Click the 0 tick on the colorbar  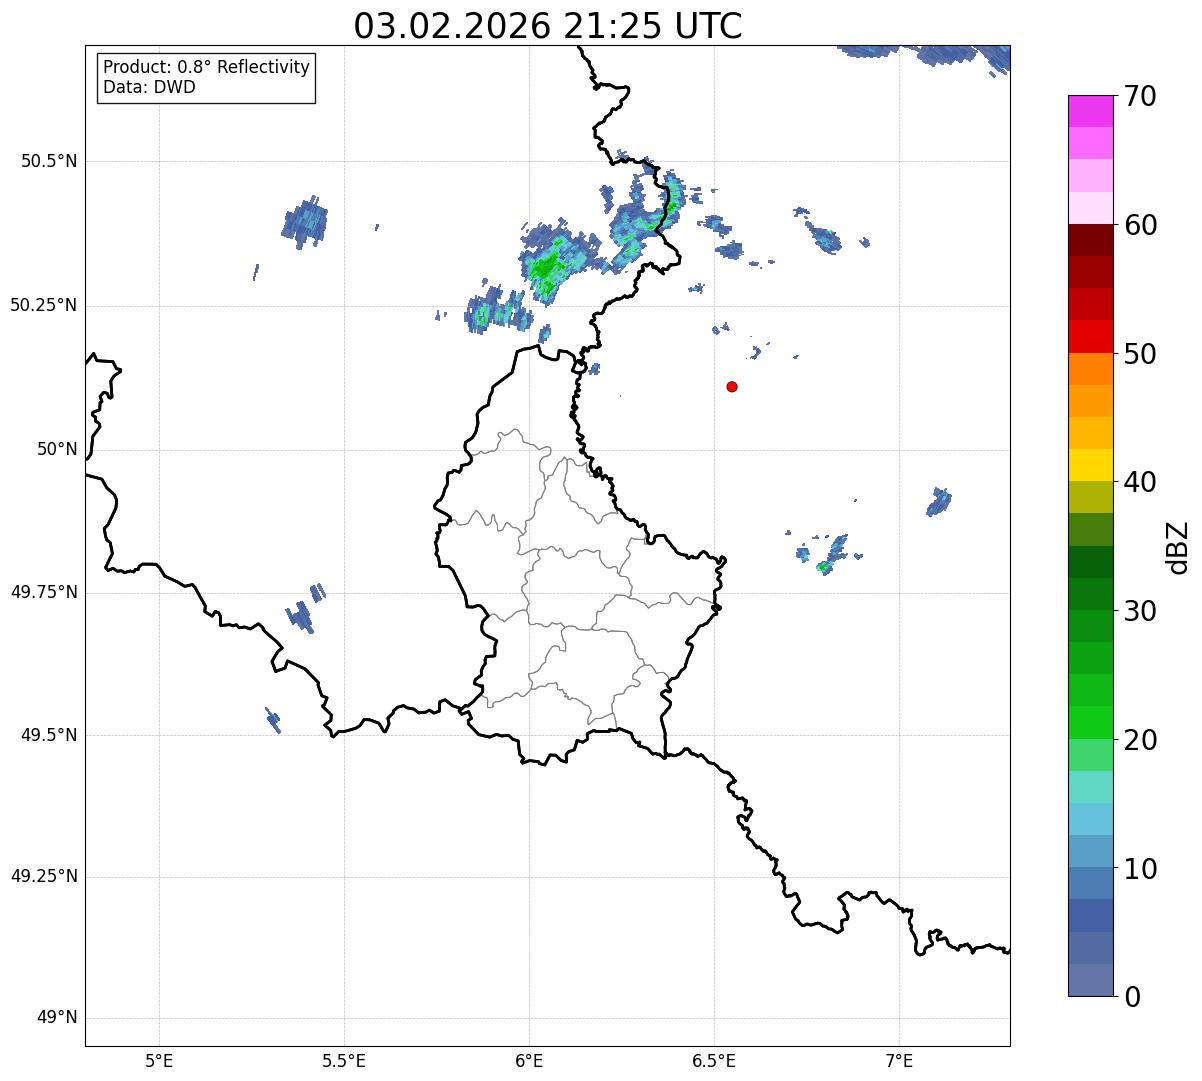click(x=1132, y=997)
